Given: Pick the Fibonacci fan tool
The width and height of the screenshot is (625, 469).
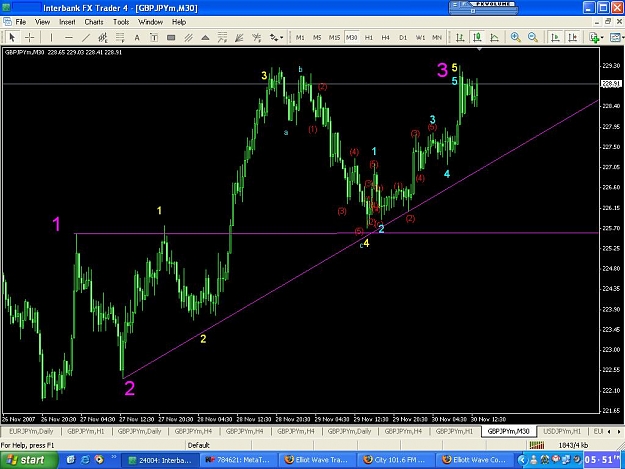Looking at the screenshot, I should [x=239, y=37].
